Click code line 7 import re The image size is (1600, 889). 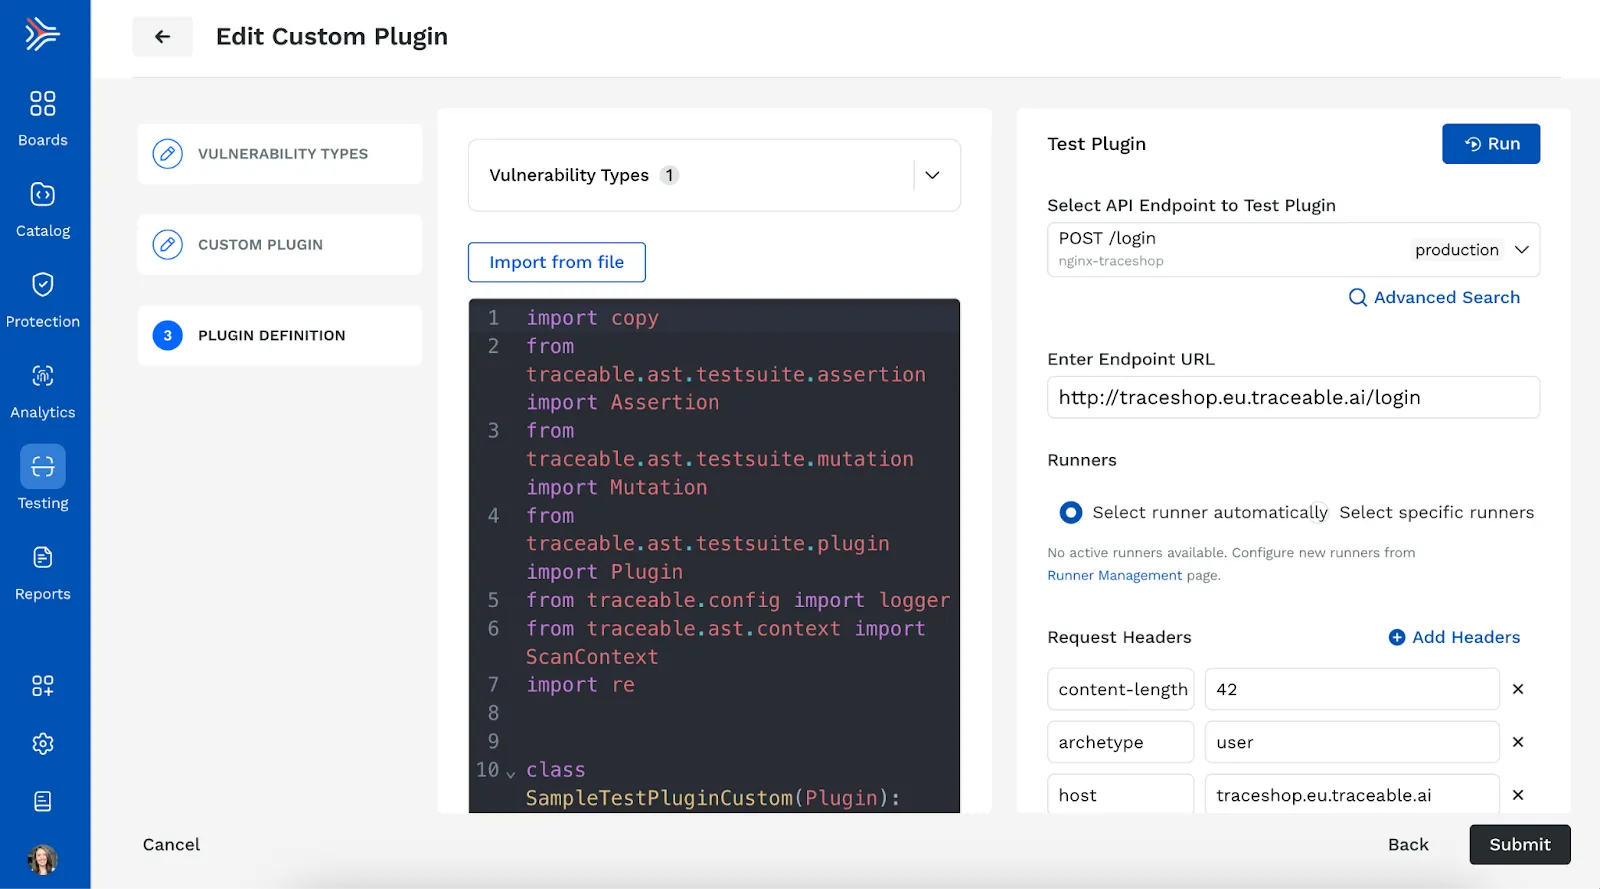580,685
